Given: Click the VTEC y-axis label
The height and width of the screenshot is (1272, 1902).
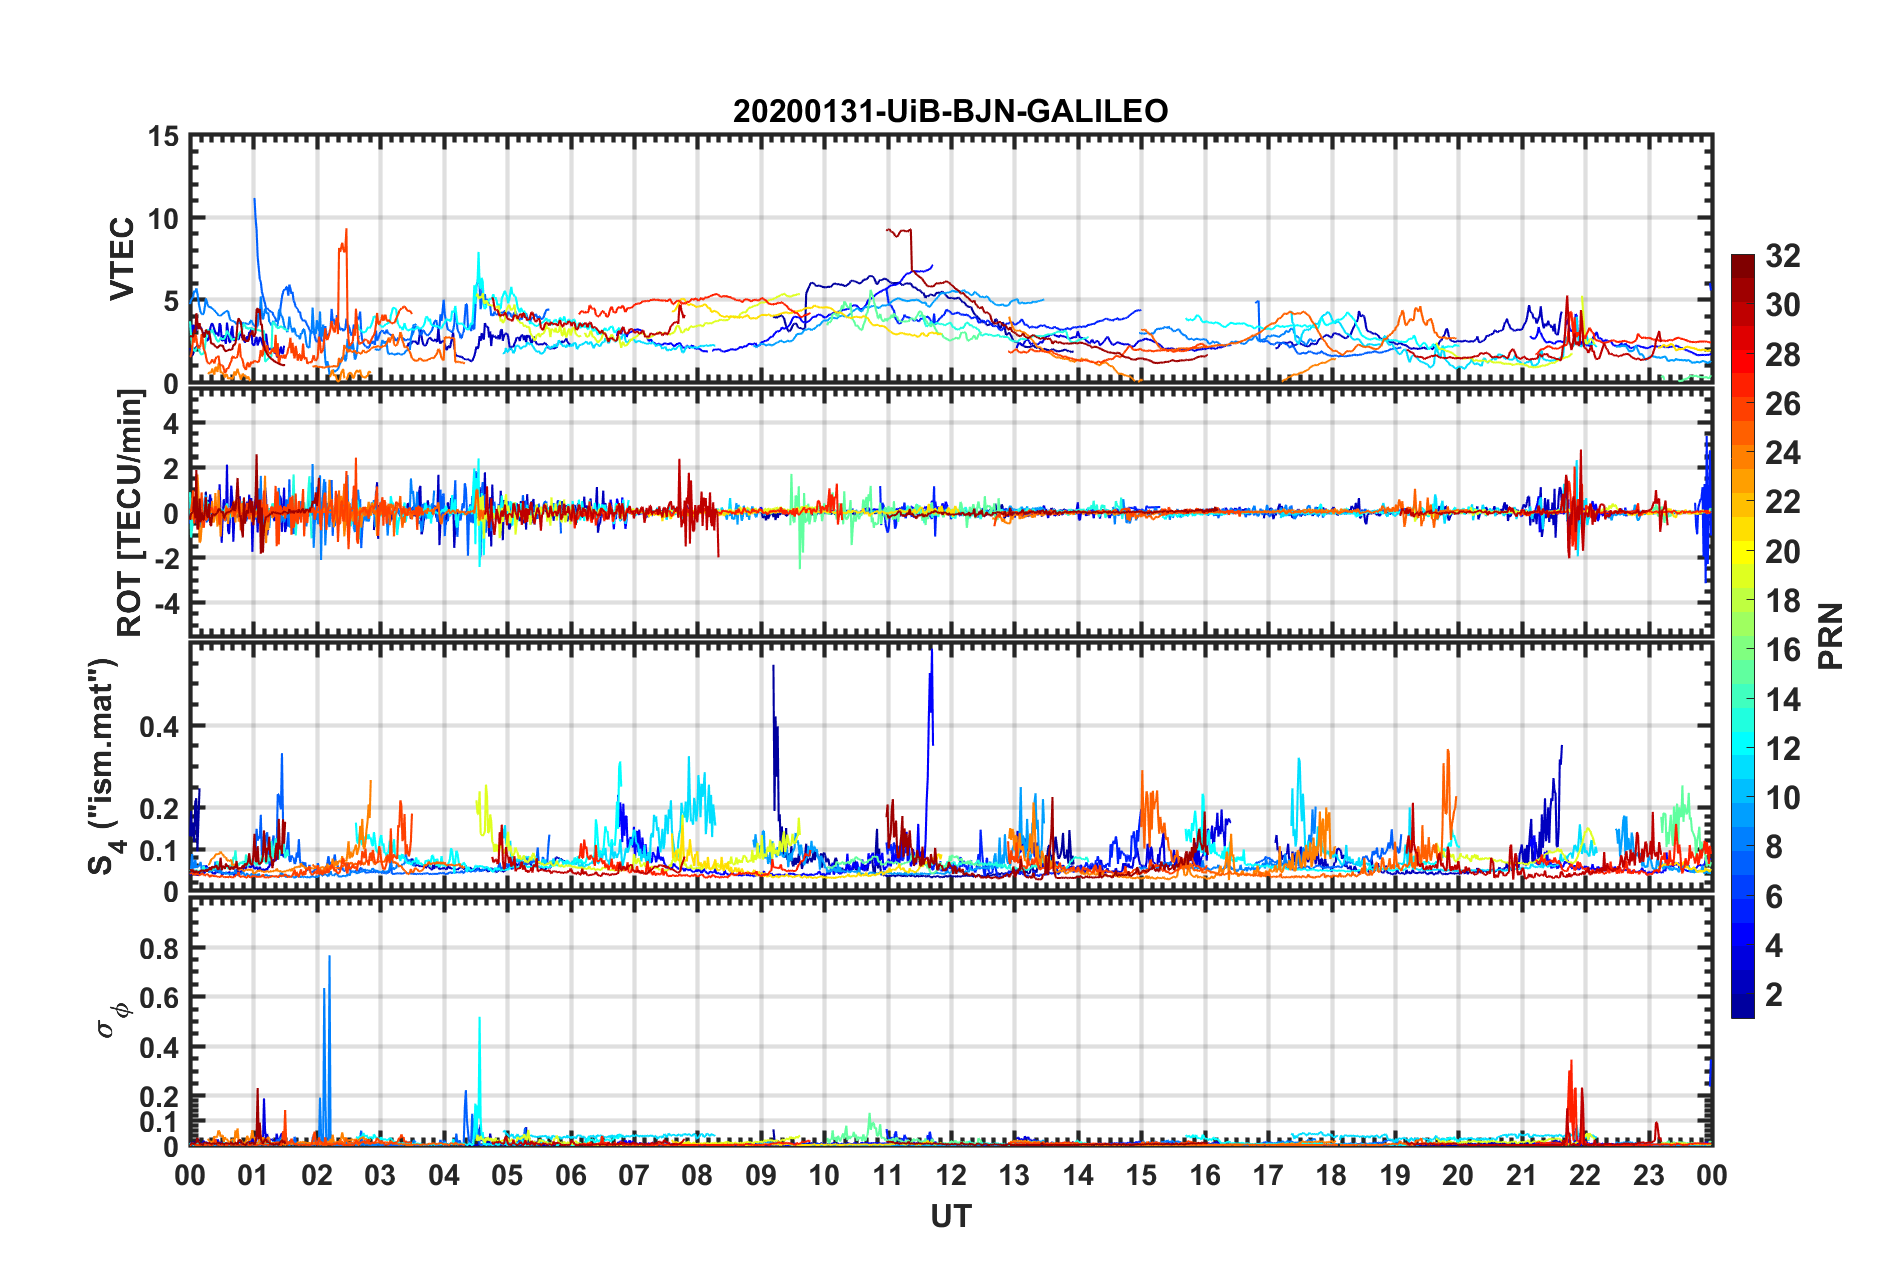Looking at the screenshot, I should tap(122, 259).
